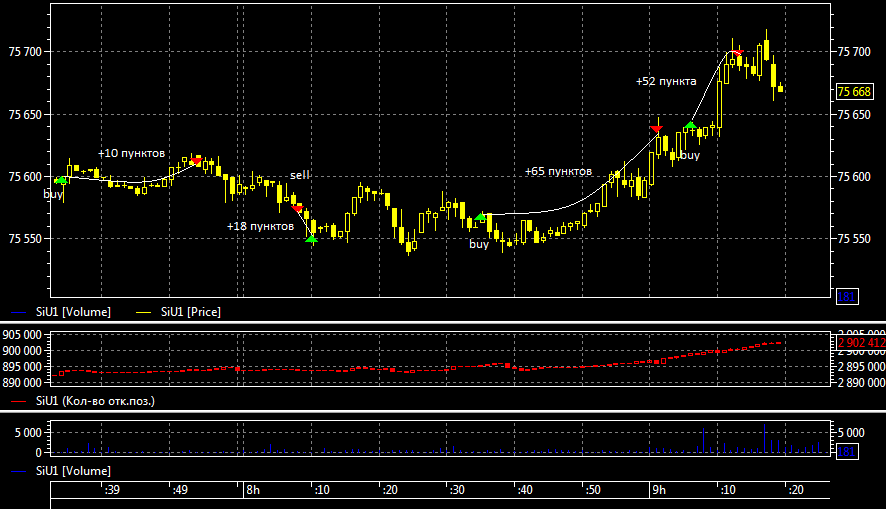Select the 905 000 open-interest axis label
The height and width of the screenshot is (509, 886).
[22, 335]
